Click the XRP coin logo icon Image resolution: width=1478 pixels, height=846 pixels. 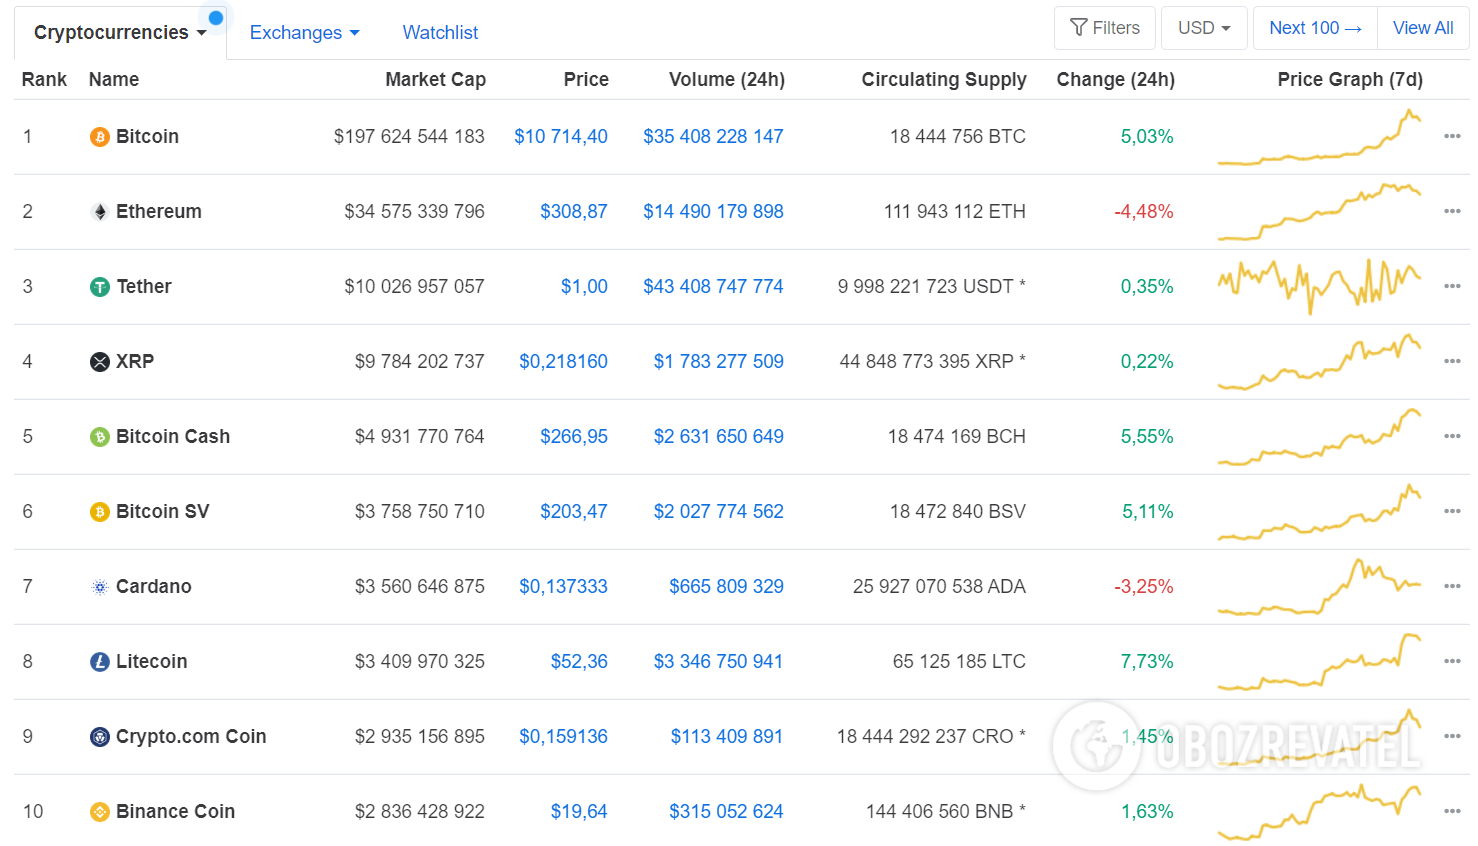pos(100,362)
